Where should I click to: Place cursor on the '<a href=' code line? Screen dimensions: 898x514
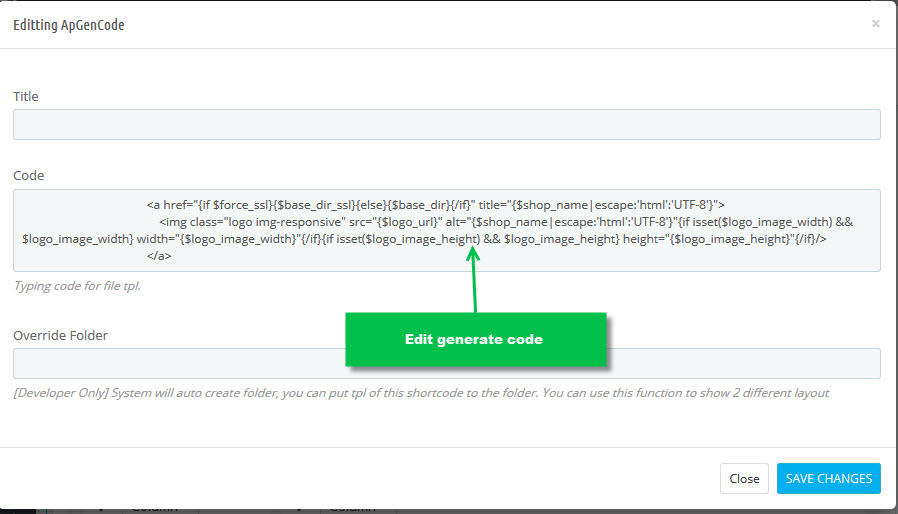pyautogui.click(x=435, y=205)
